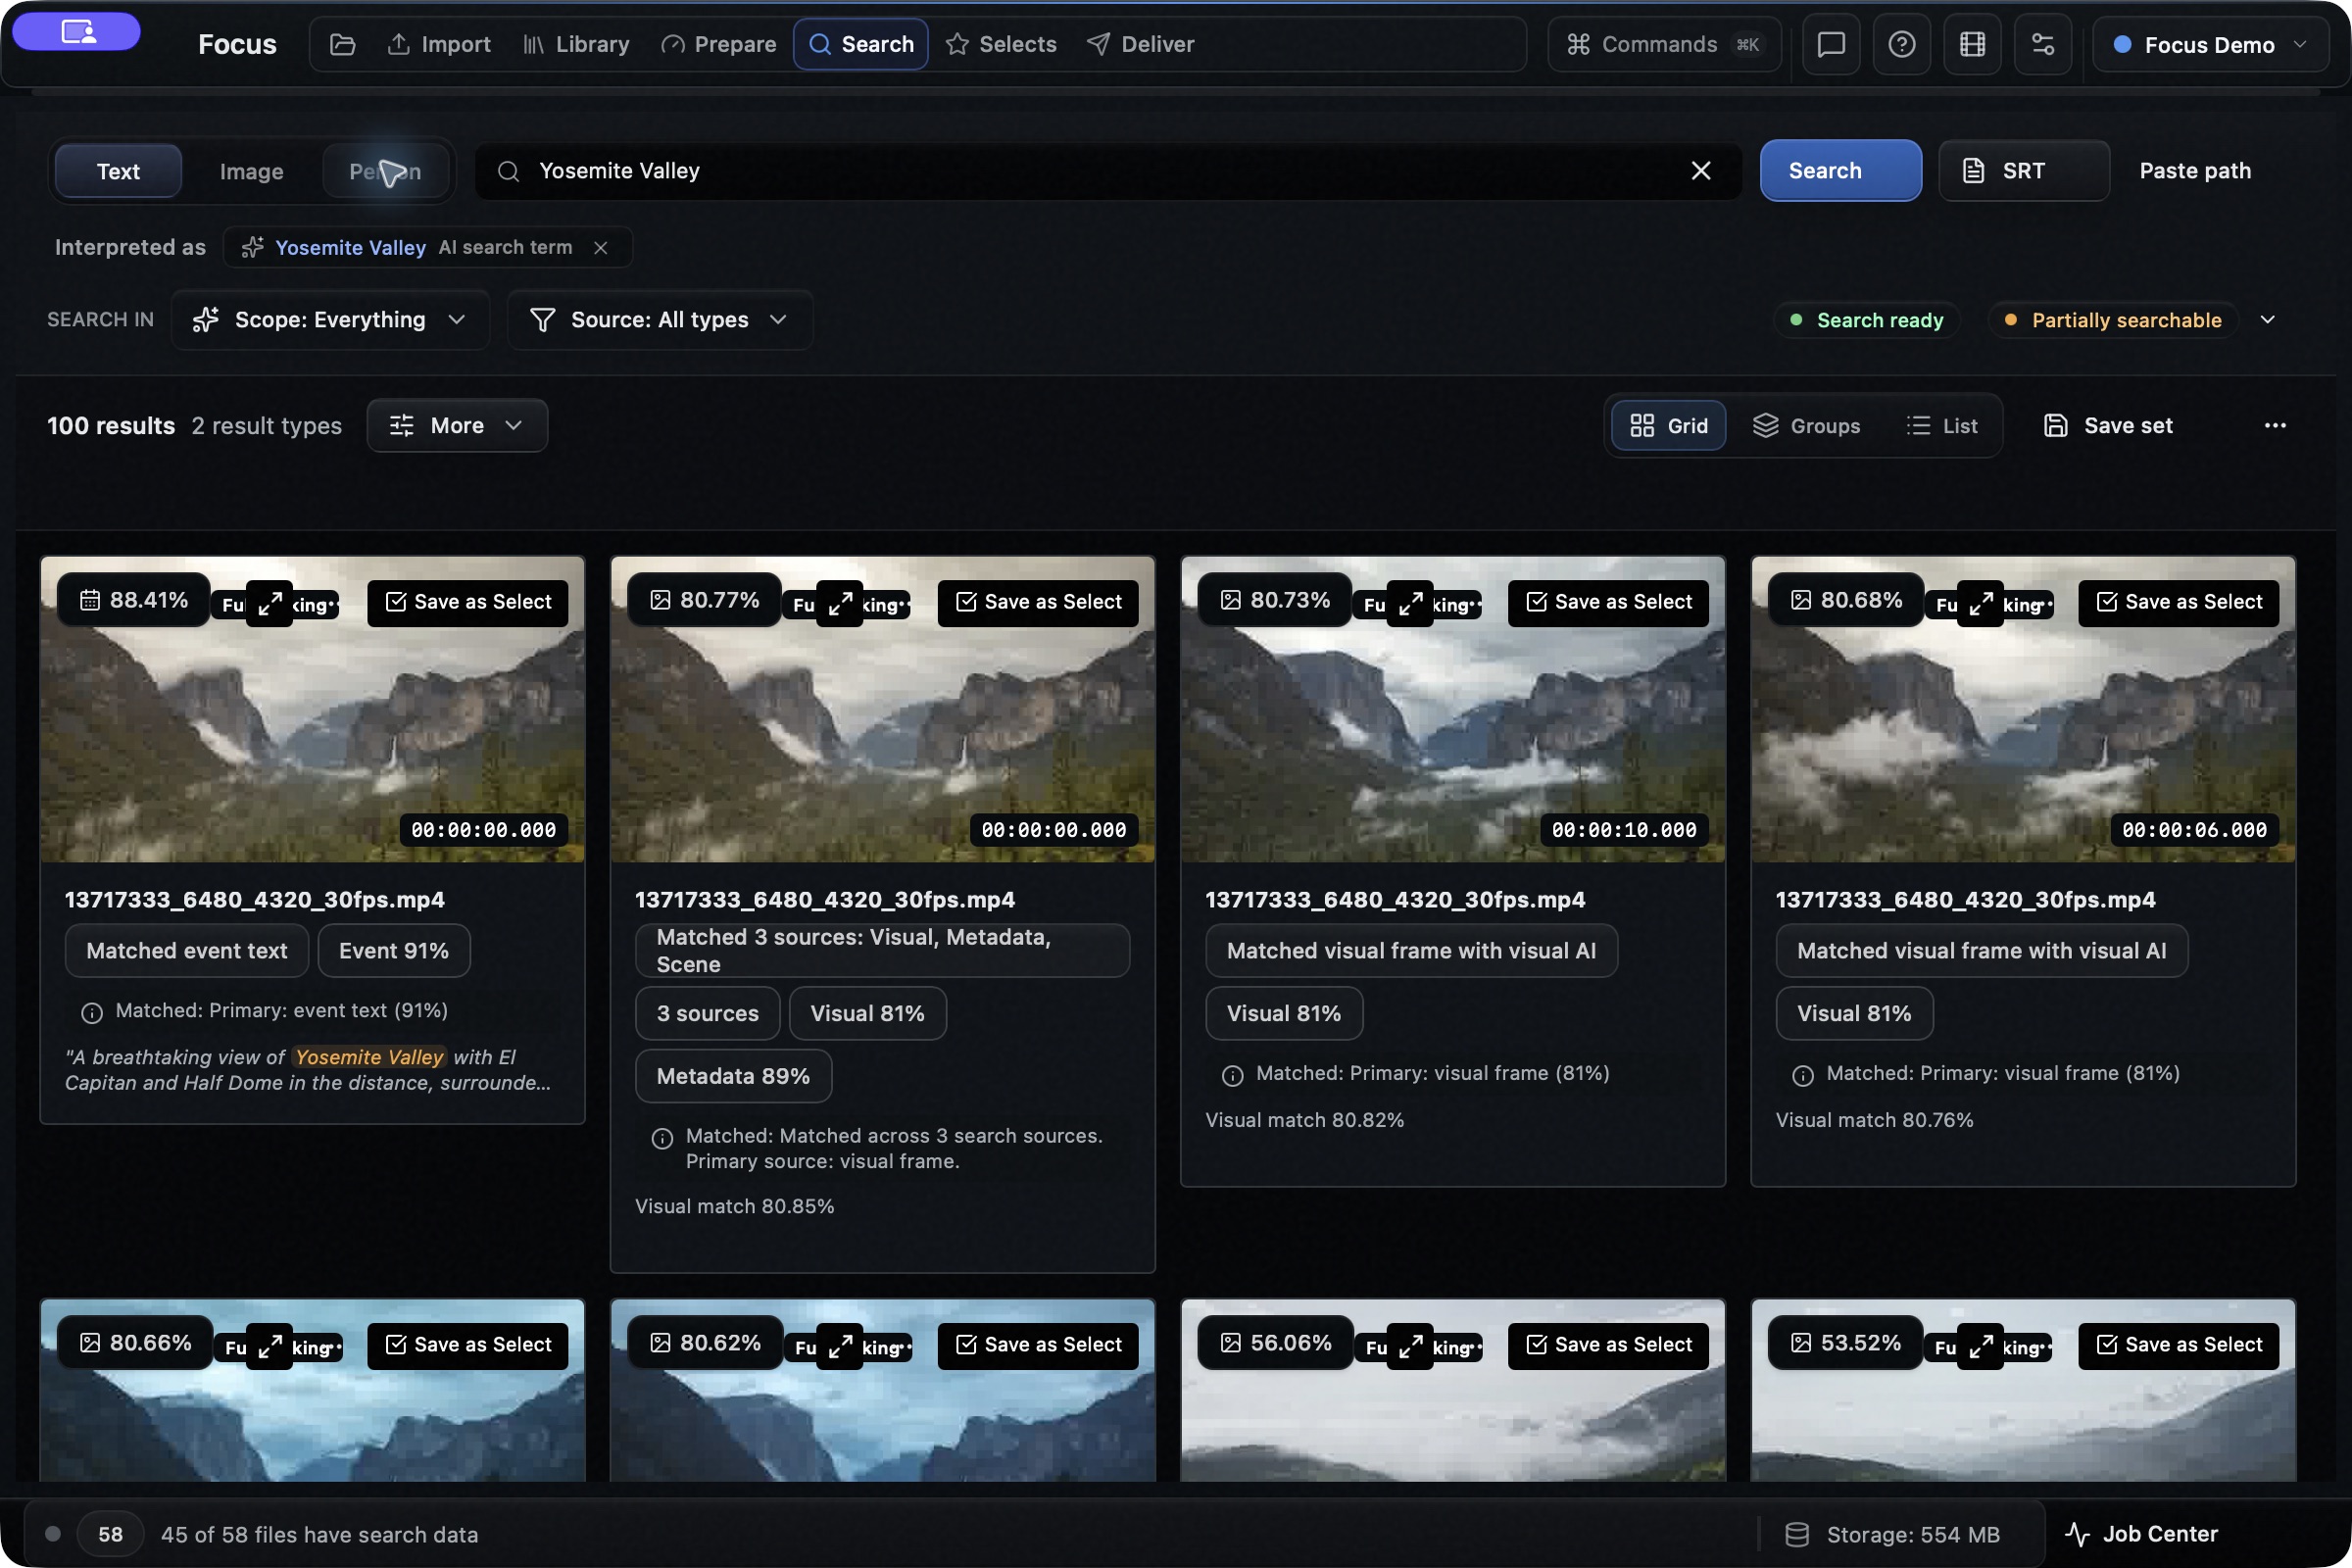Go to the Library tab
The width and height of the screenshot is (2352, 1568).
(x=576, y=44)
